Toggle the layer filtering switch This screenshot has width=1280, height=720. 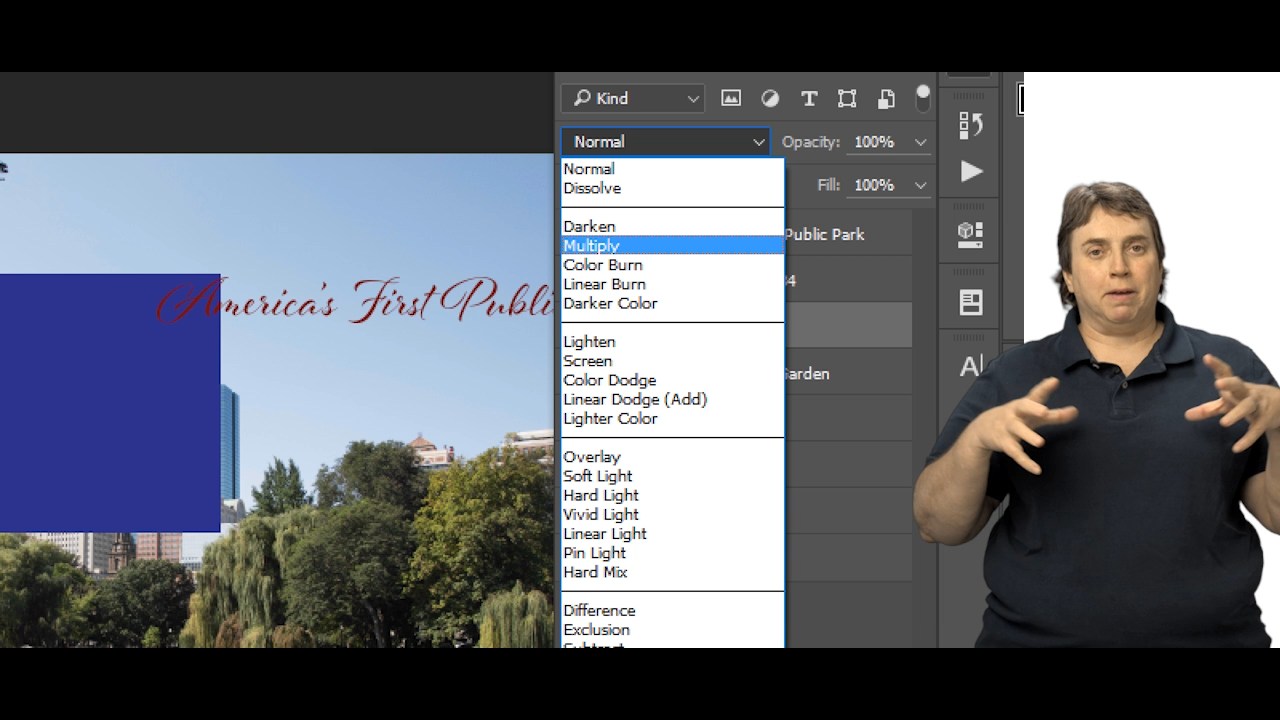pyautogui.click(x=923, y=98)
